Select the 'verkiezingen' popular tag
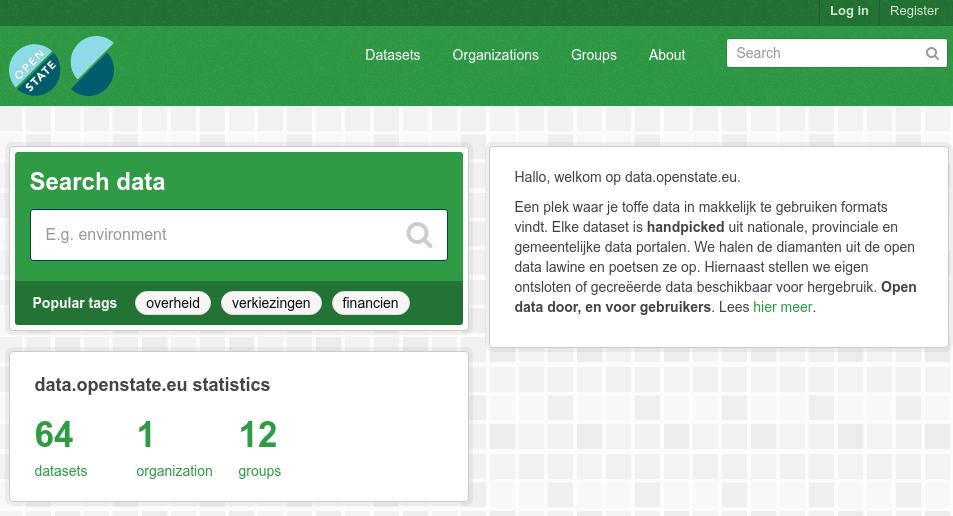Viewport: 953px width, 516px height. [271, 303]
